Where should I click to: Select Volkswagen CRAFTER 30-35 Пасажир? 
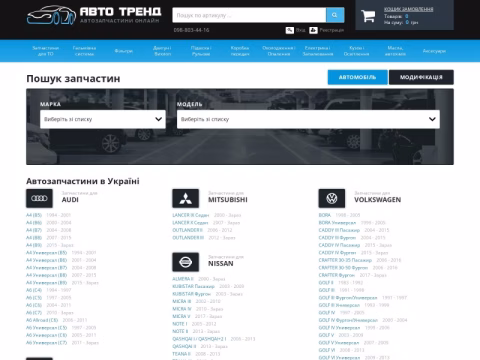coord(345,260)
